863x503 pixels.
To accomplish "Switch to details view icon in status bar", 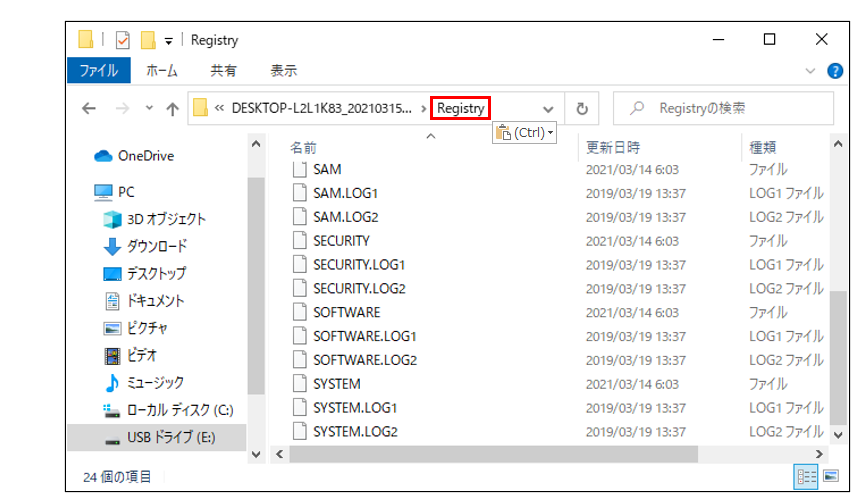I will [x=806, y=477].
